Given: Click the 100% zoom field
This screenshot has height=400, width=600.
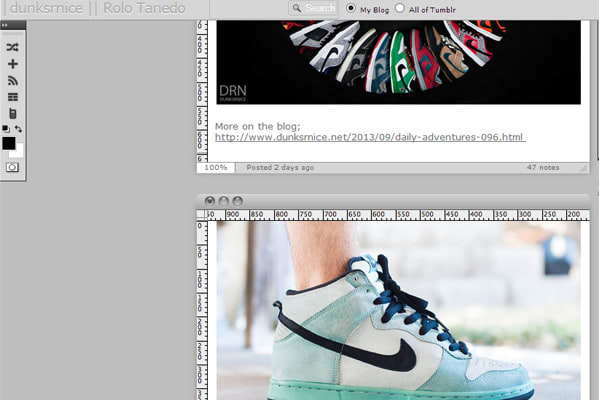Looking at the screenshot, I should 216,168.
